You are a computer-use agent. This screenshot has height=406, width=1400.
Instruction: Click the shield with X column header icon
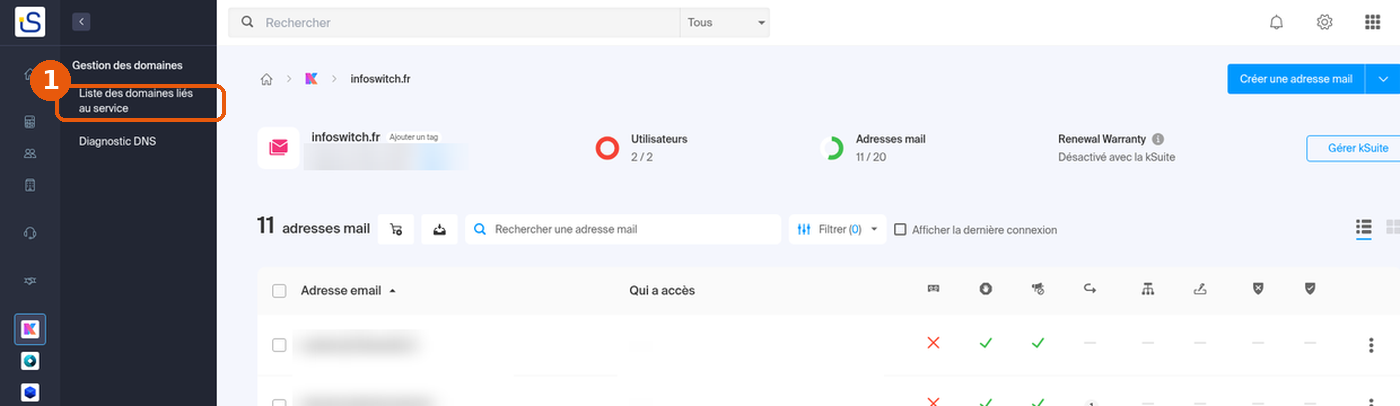click(1258, 289)
